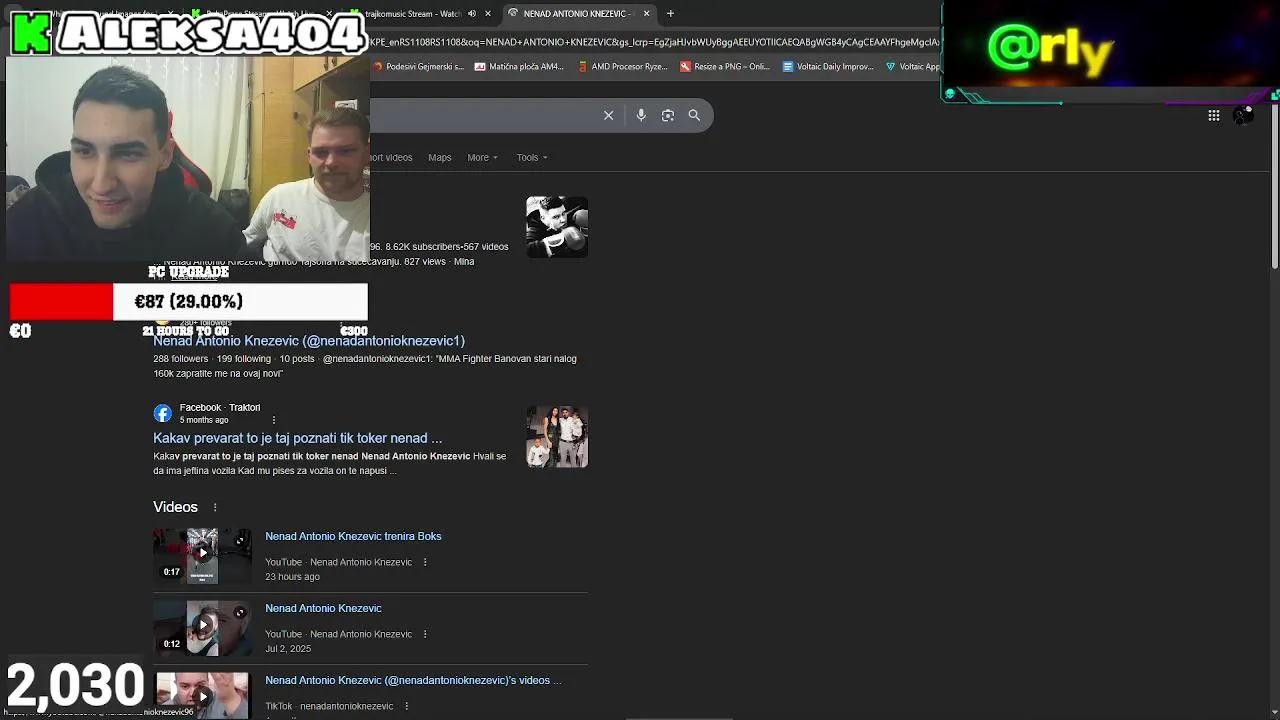Start voice search with the microphone icon
This screenshot has height=720, width=1280.
[x=641, y=115]
